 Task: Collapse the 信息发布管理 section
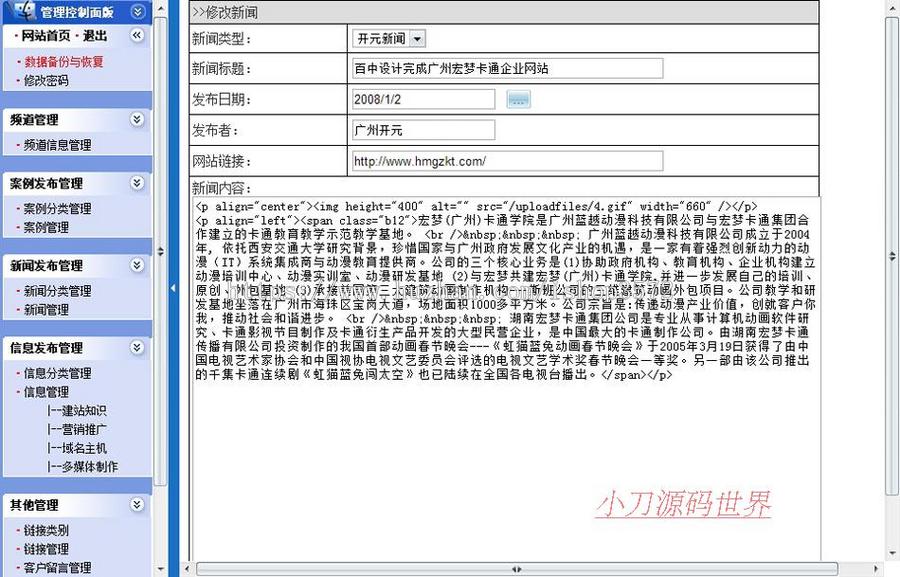click(x=137, y=347)
